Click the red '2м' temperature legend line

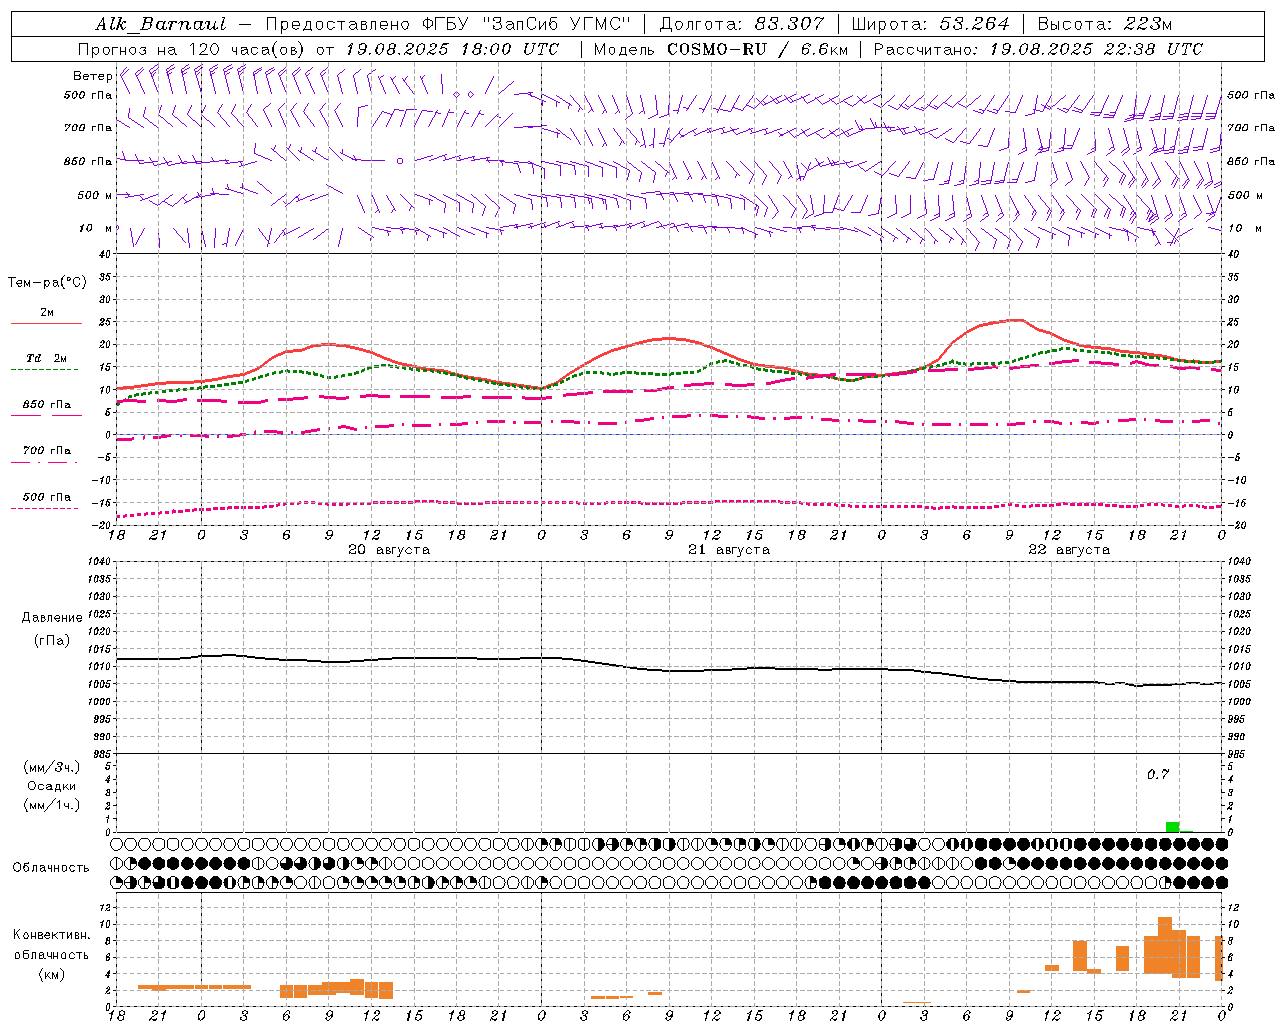pyautogui.click(x=46, y=323)
